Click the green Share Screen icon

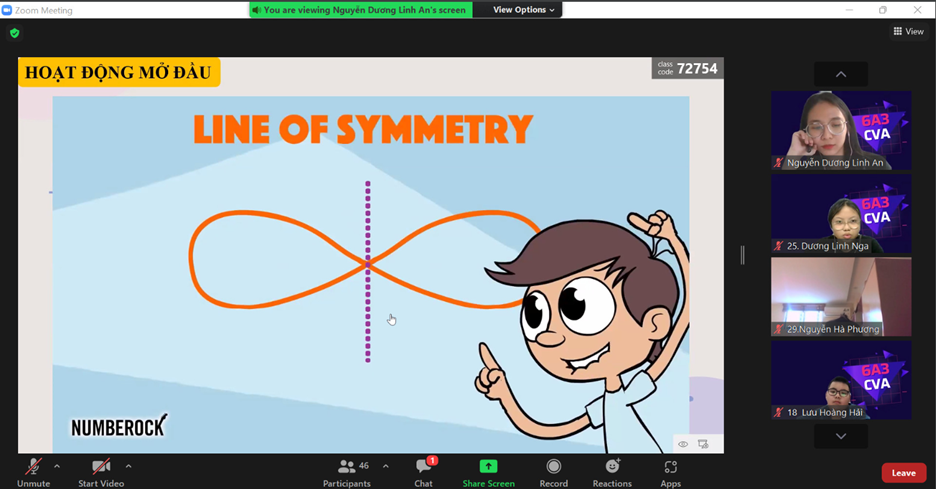pyautogui.click(x=488, y=466)
